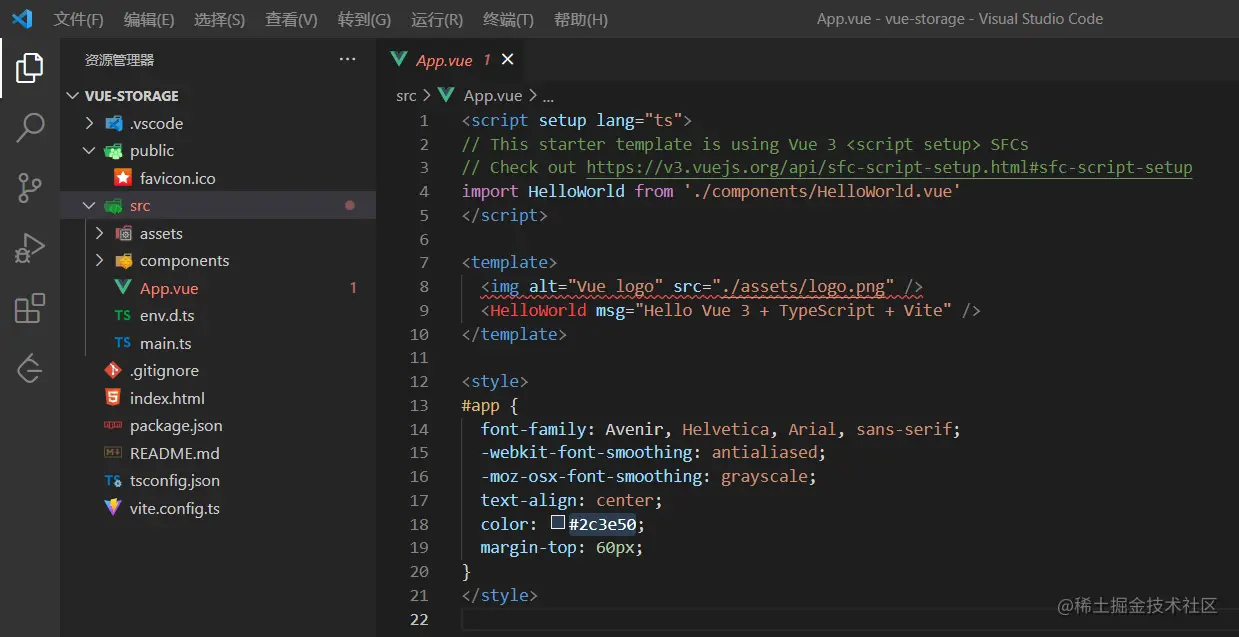The image size is (1239, 637).
Task: Click the breadcrumb ellipsis after App.vue
Action: (548, 97)
